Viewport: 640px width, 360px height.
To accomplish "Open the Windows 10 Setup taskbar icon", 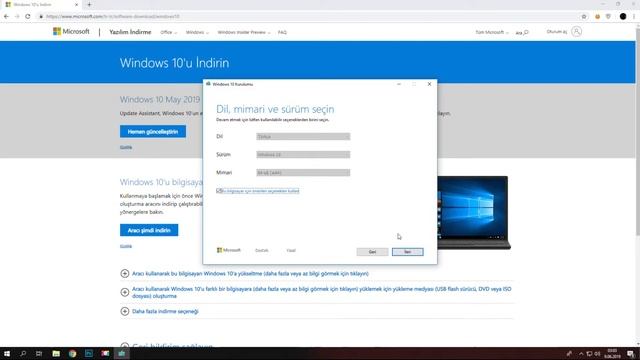I will point(121,353).
